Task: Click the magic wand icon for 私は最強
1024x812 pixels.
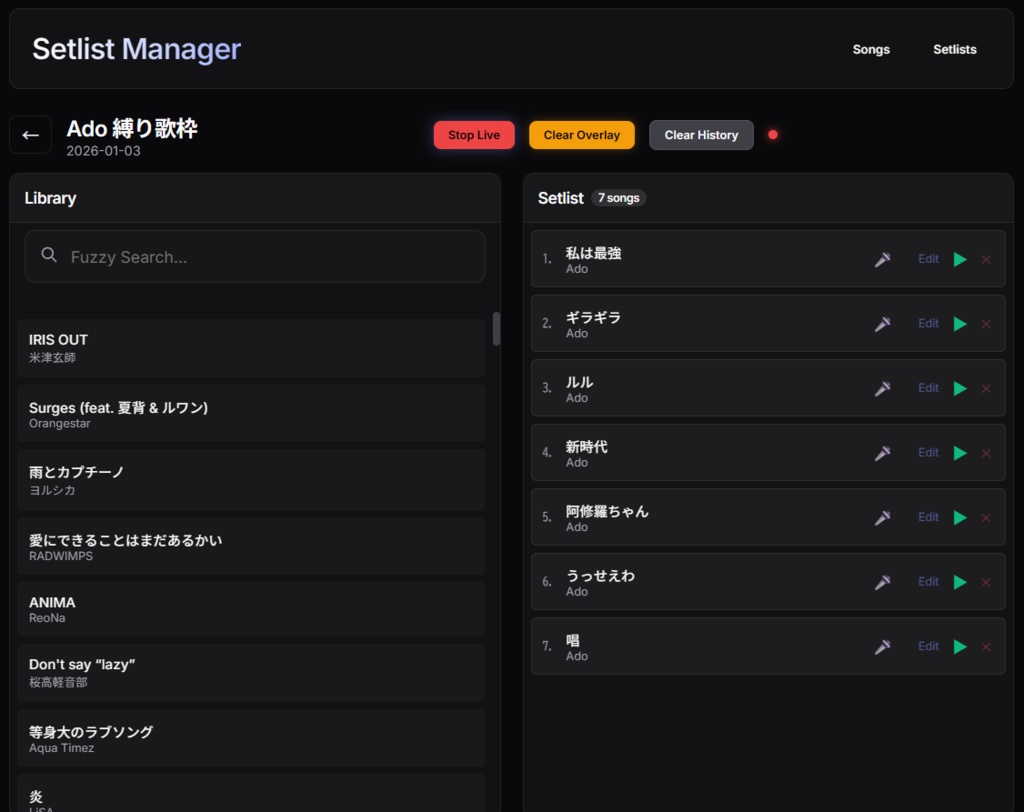Action: 883,258
